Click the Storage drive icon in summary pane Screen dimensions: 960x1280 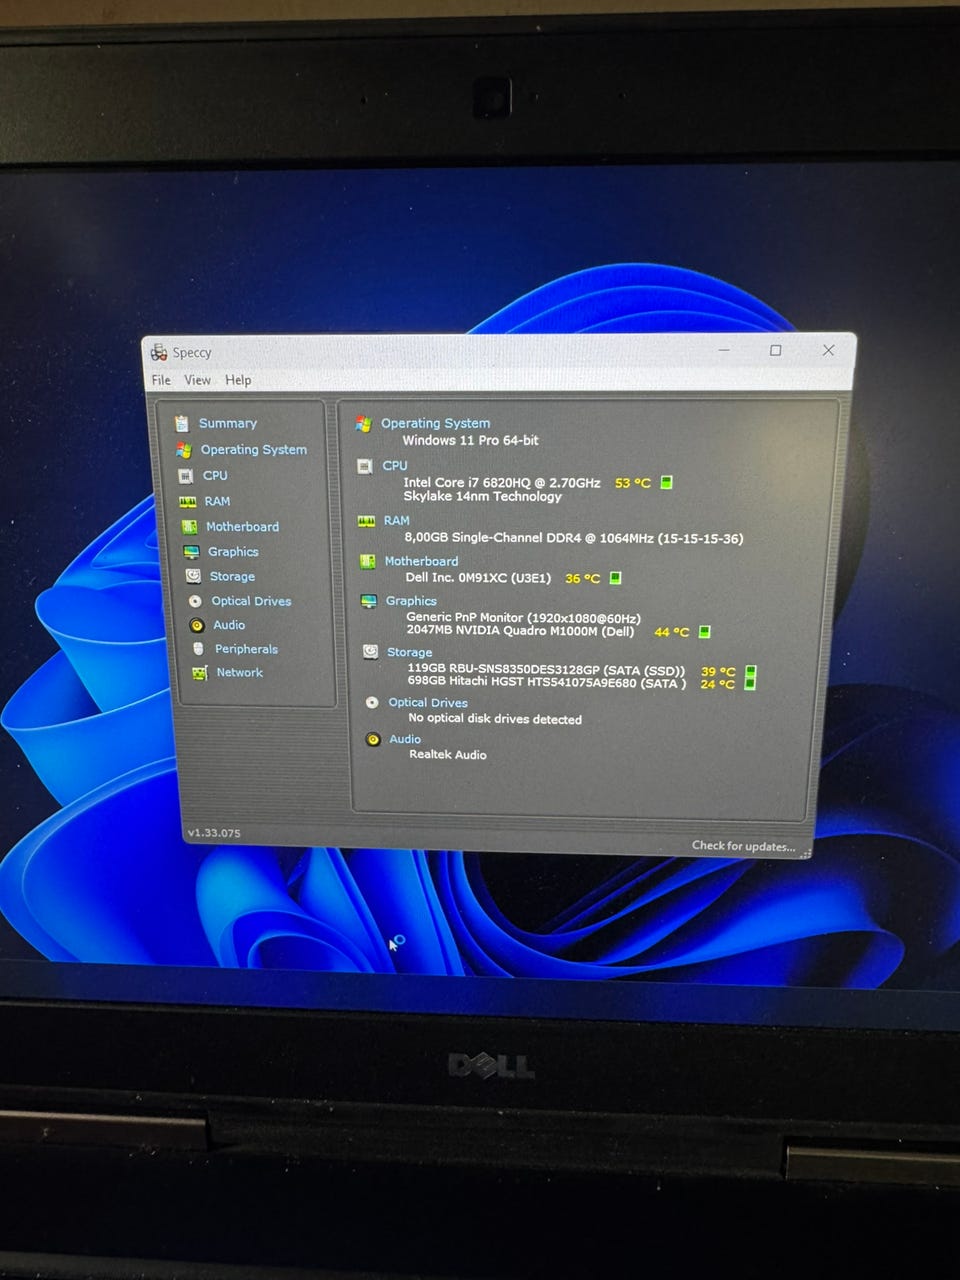pyautogui.click(x=370, y=652)
